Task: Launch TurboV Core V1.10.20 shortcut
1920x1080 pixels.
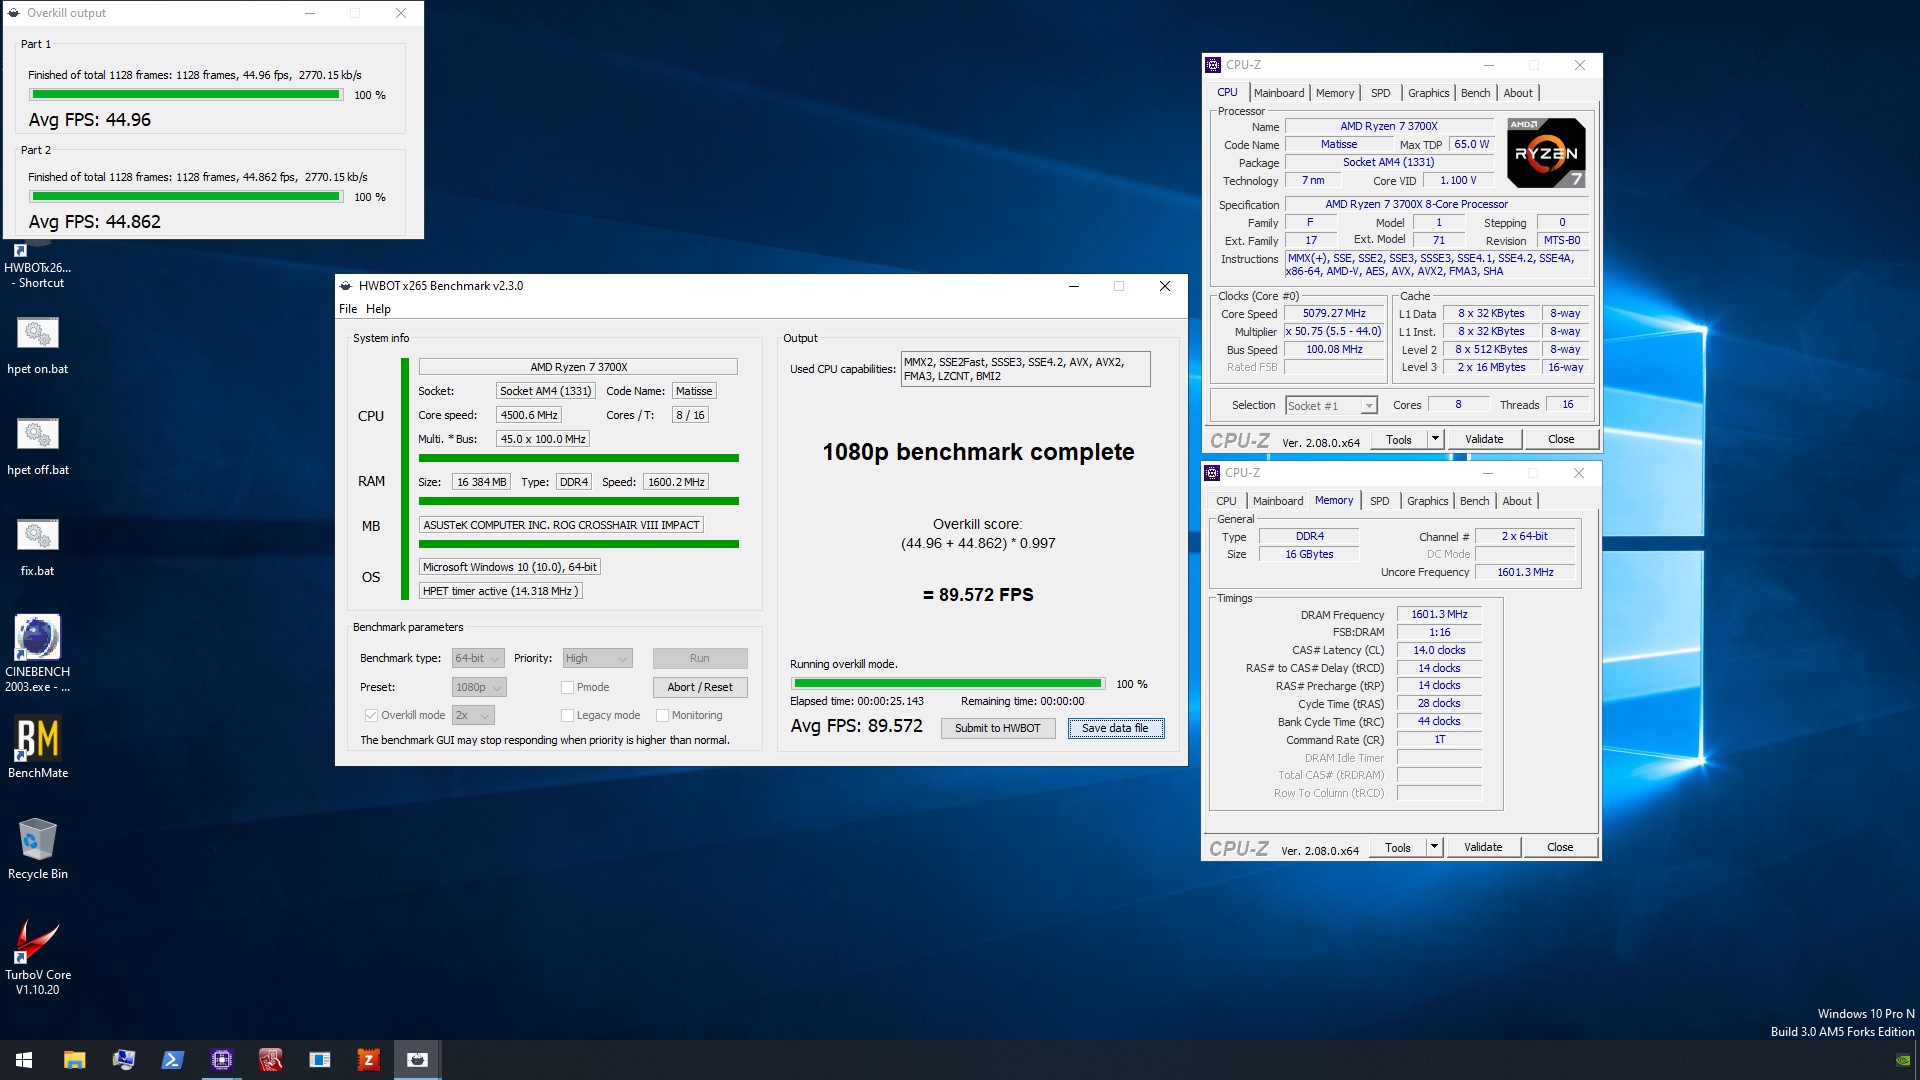Action: (37, 957)
